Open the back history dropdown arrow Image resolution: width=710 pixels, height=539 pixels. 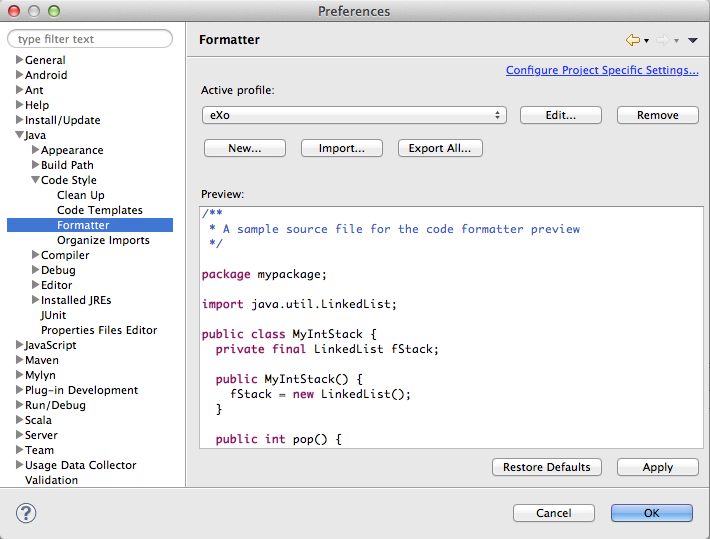647,41
